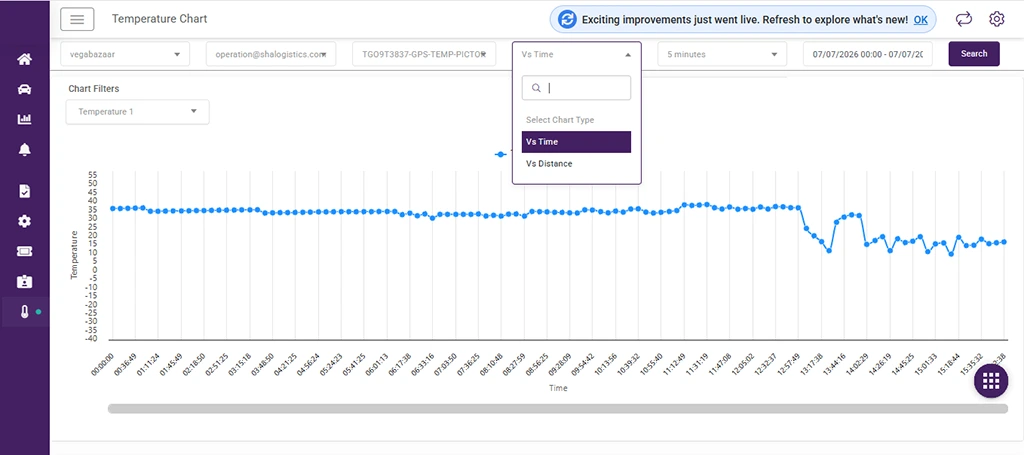
Task: Click the Search button
Action: 974,54
